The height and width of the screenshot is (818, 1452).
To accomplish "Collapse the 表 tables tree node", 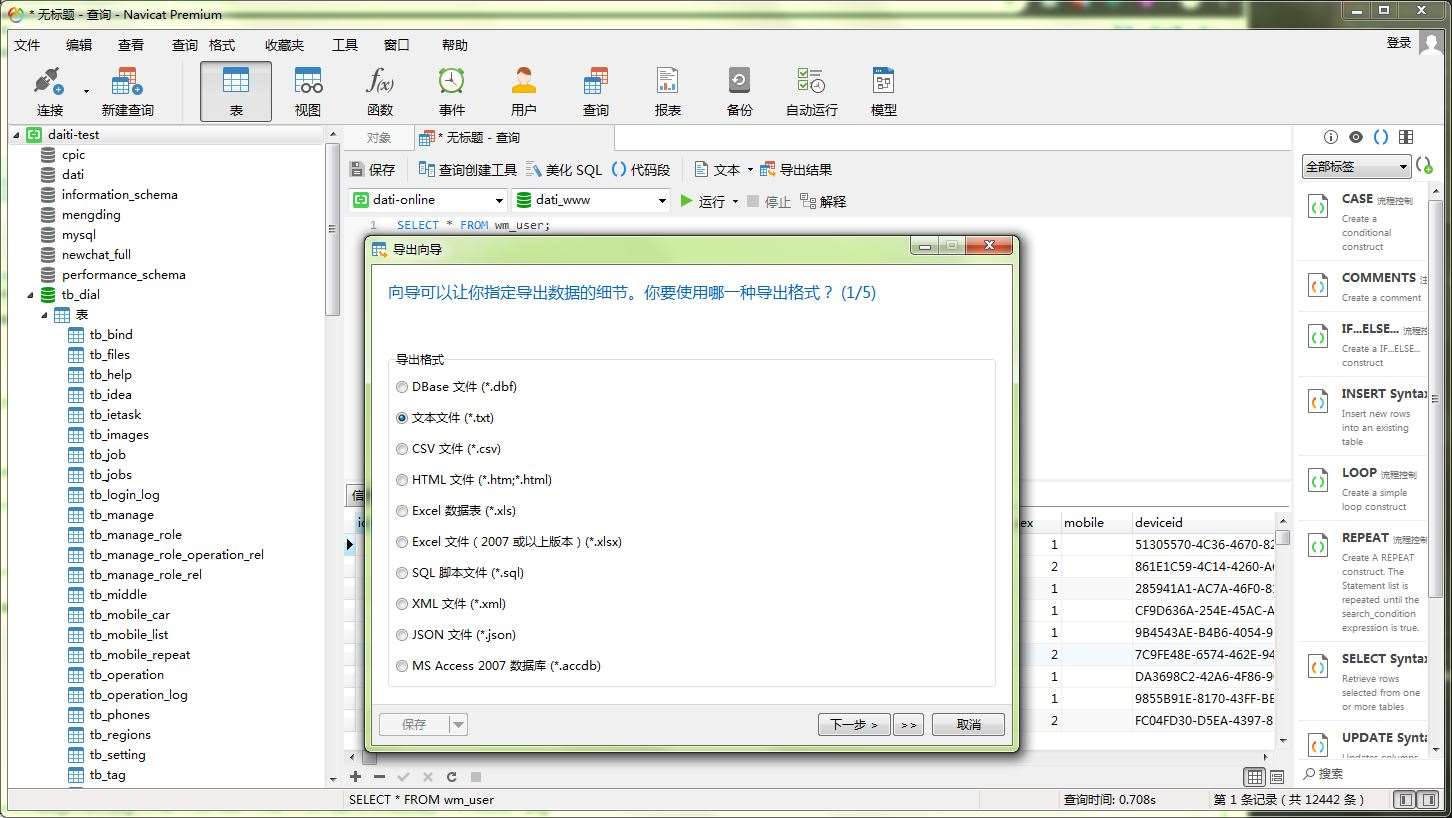I will pos(45,315).
